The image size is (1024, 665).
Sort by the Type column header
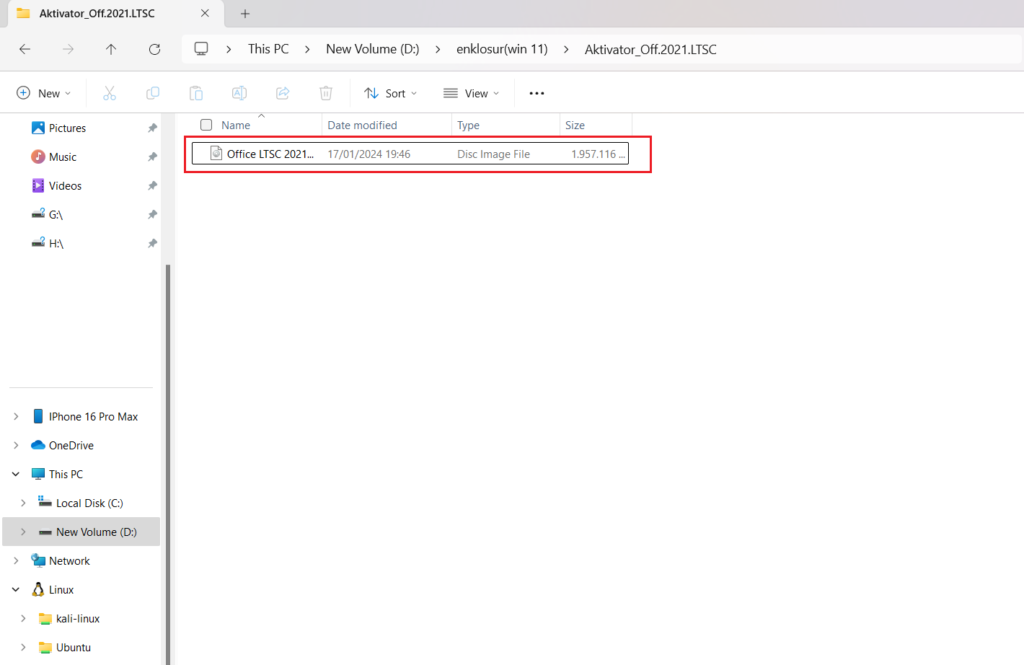click(505, 125)
